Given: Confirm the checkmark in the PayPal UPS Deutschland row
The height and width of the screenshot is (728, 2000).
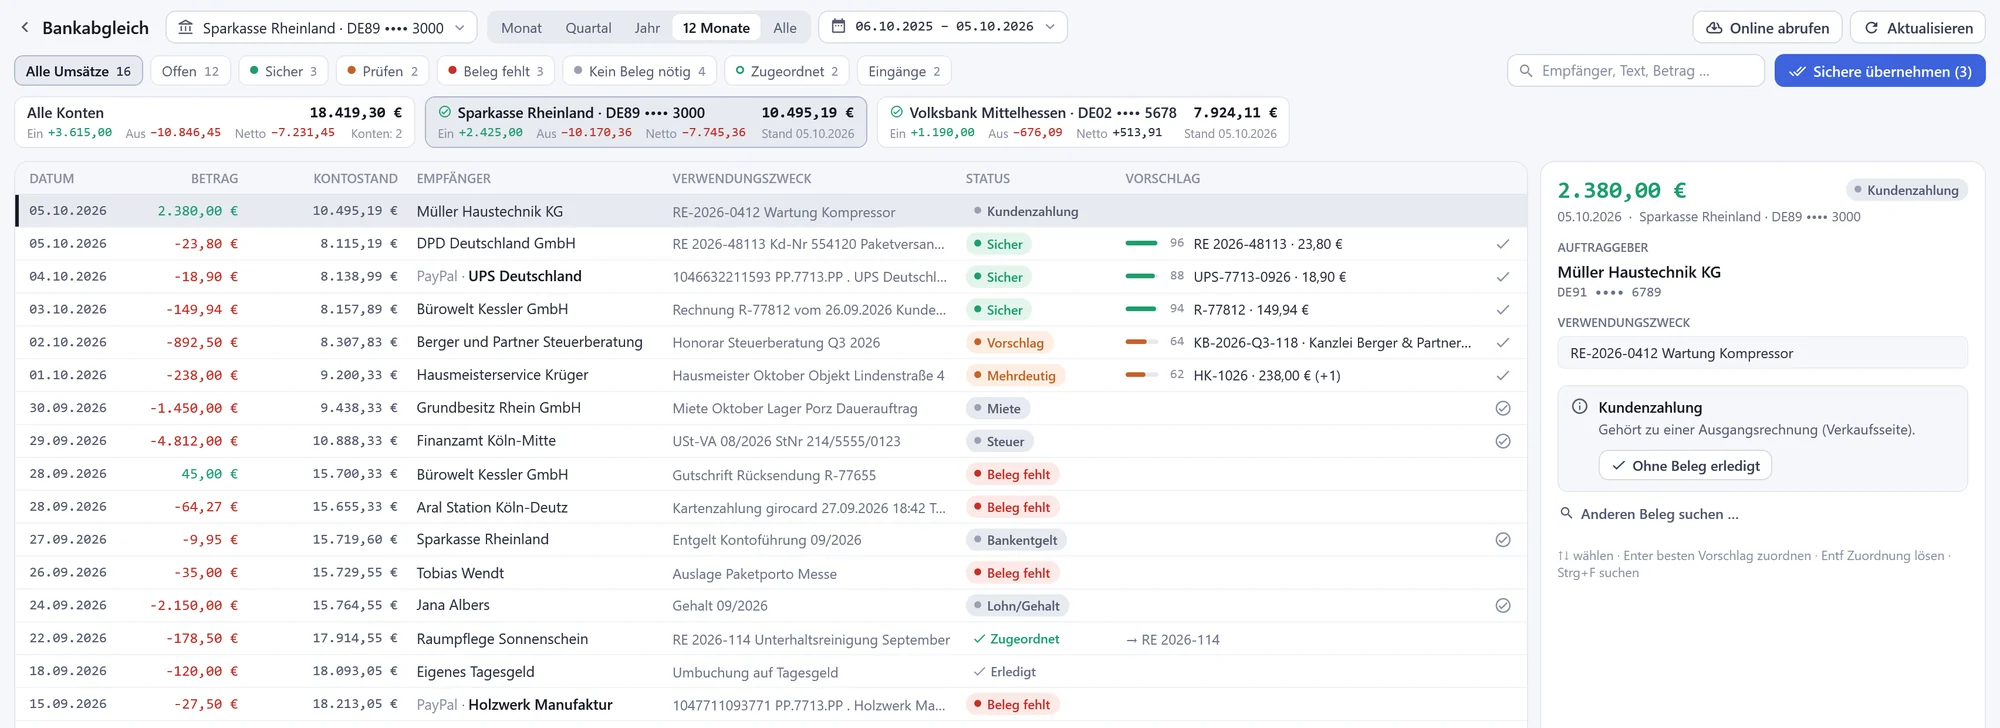Looking at the screenshot, I should 1502,277.
